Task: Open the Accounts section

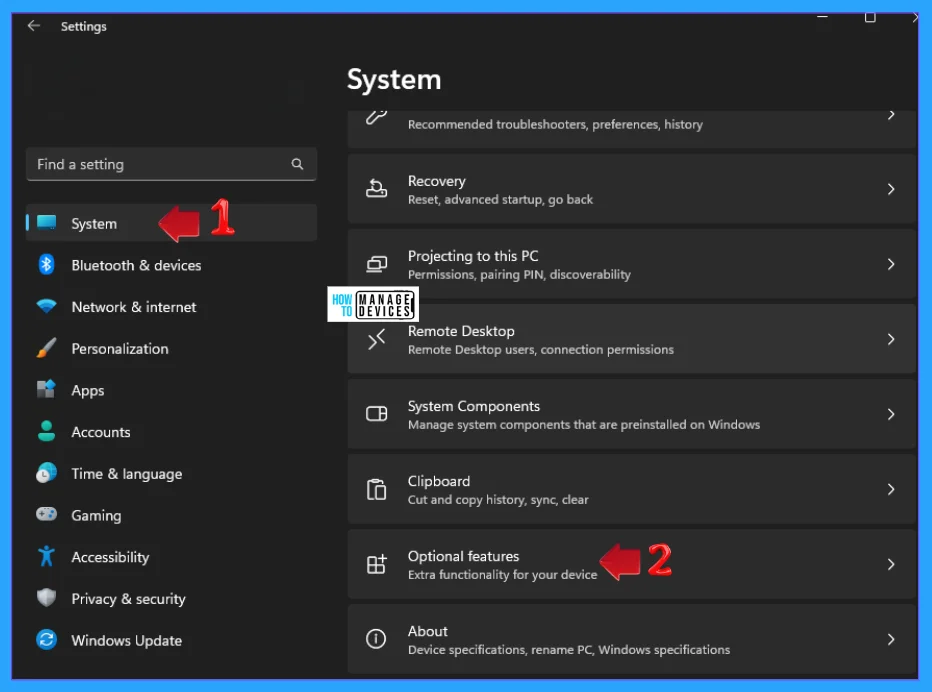Action: tap(171, 432)
